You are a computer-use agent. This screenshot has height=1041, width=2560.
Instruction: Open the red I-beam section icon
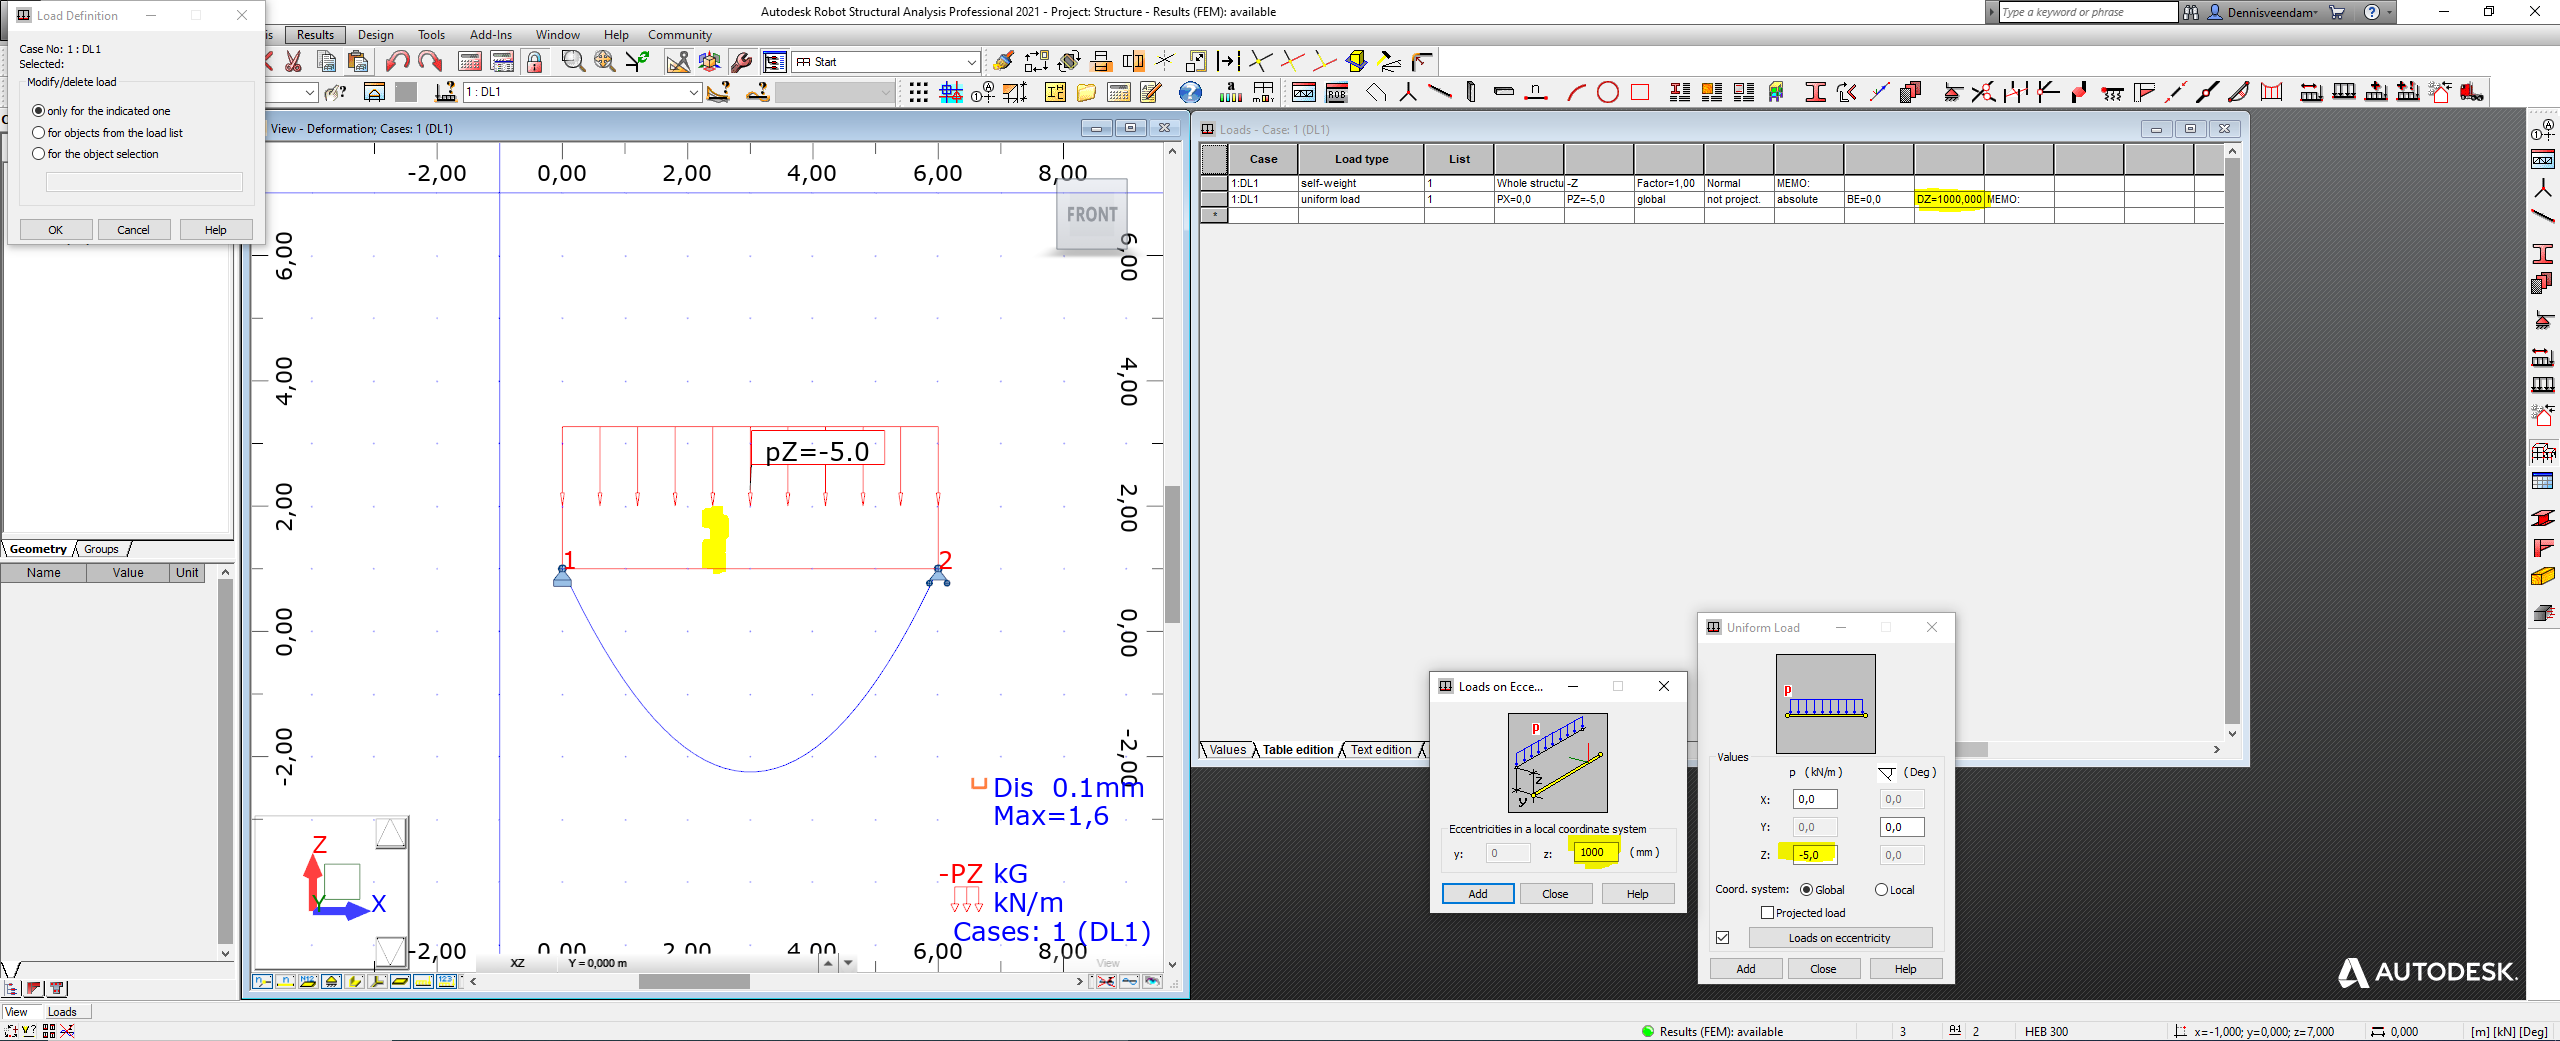pos(1815,93)
